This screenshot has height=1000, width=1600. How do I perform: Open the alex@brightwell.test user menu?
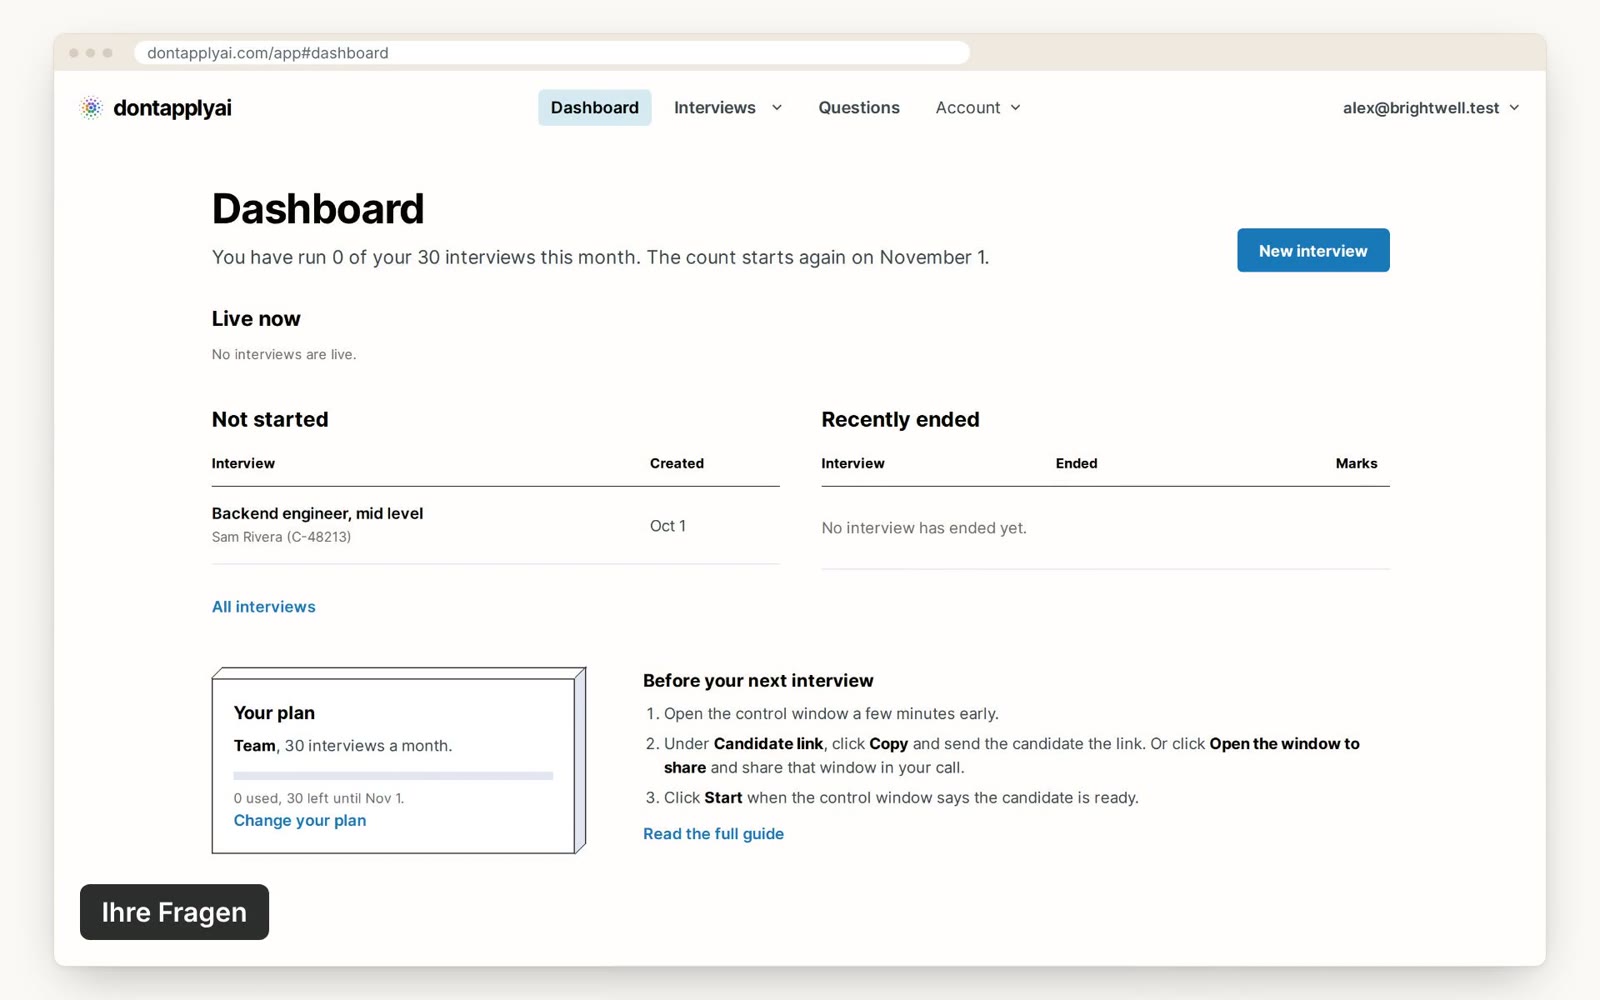coord(1431,108)
